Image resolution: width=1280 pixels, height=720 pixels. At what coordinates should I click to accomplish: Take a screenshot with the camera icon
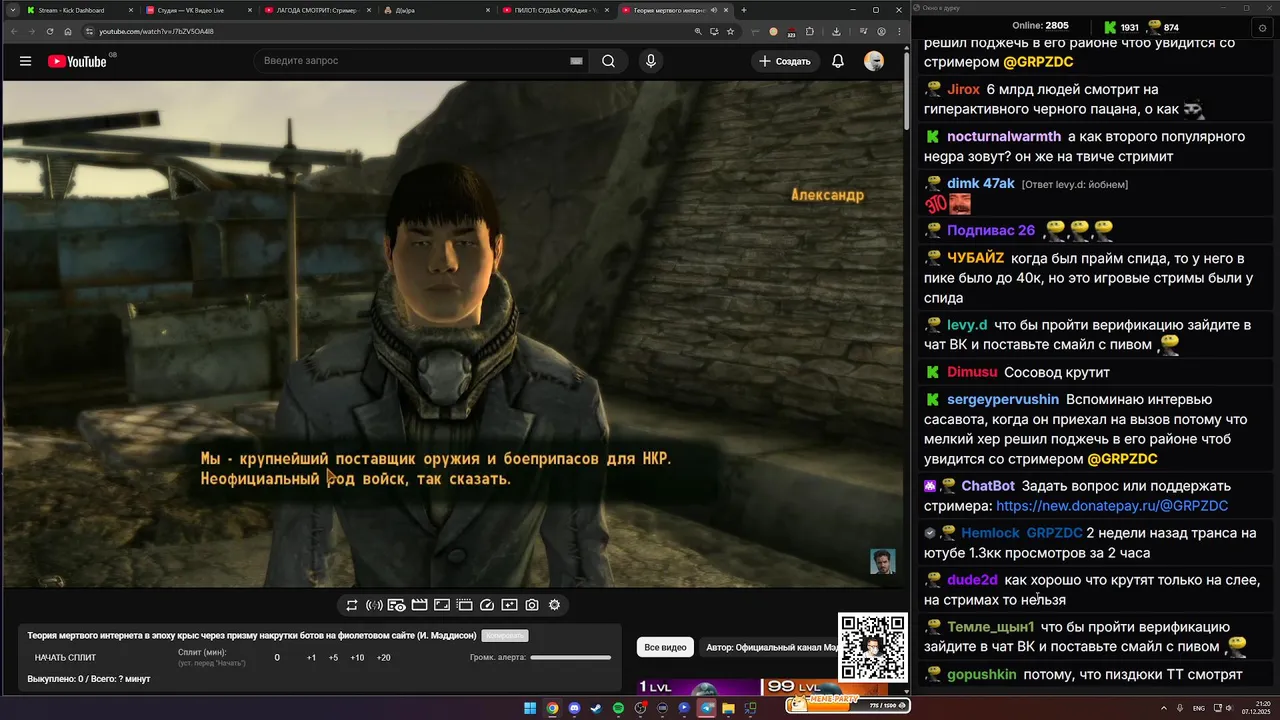tap(532, 605)
